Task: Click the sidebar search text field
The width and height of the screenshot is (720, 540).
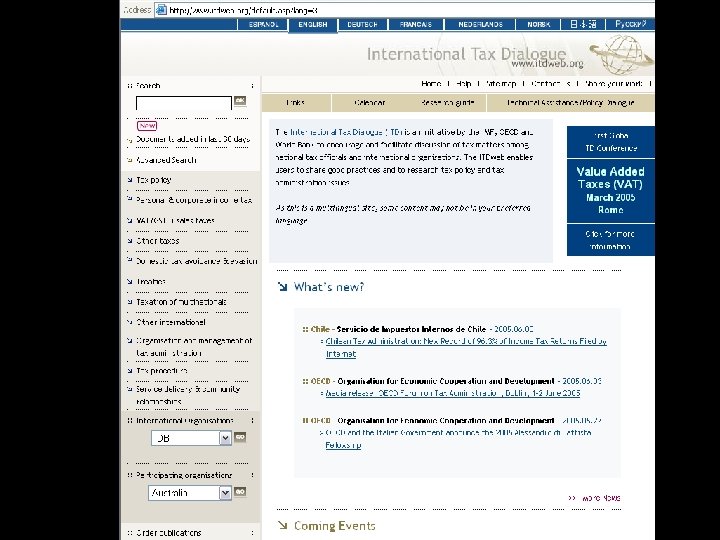Action: click(x=184, y=103)
